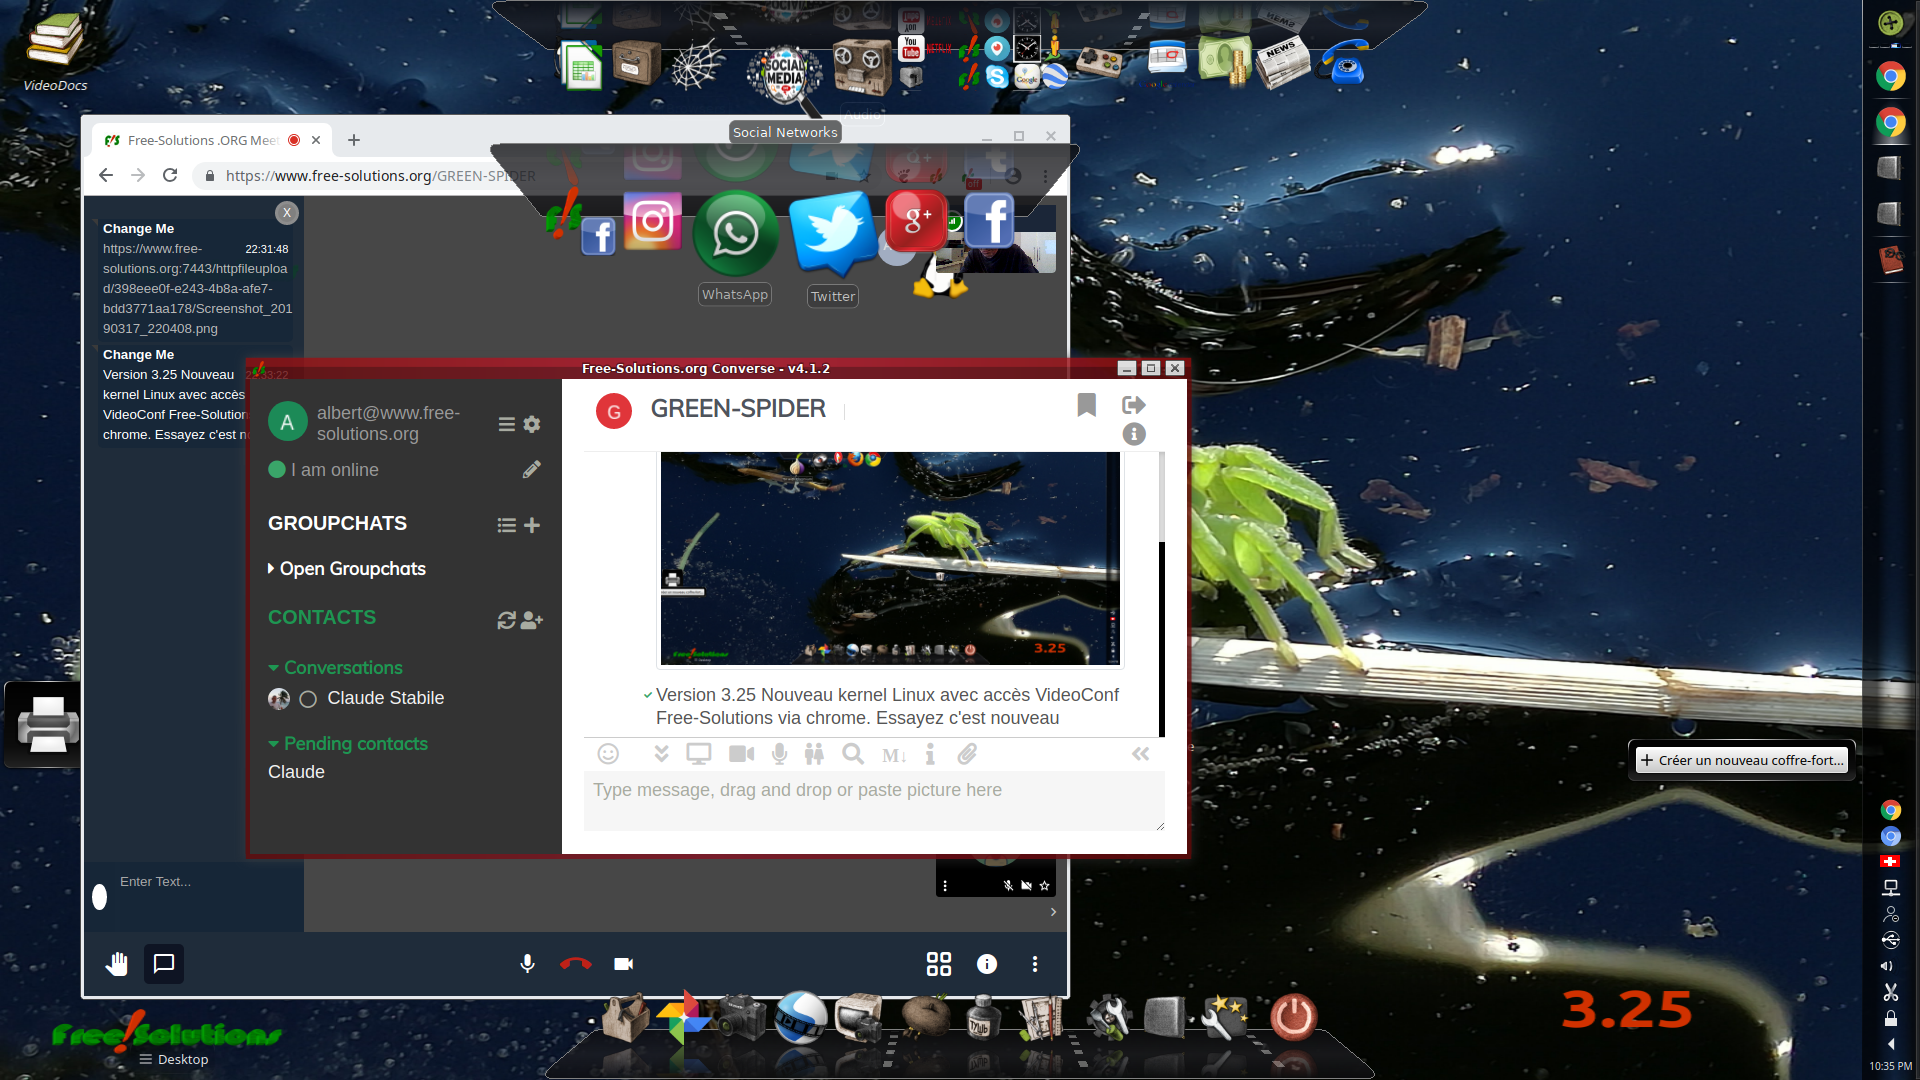
Task: Toggle the Jitsi chat panel button
Action: pyautogui.click(x=164, y=964)
